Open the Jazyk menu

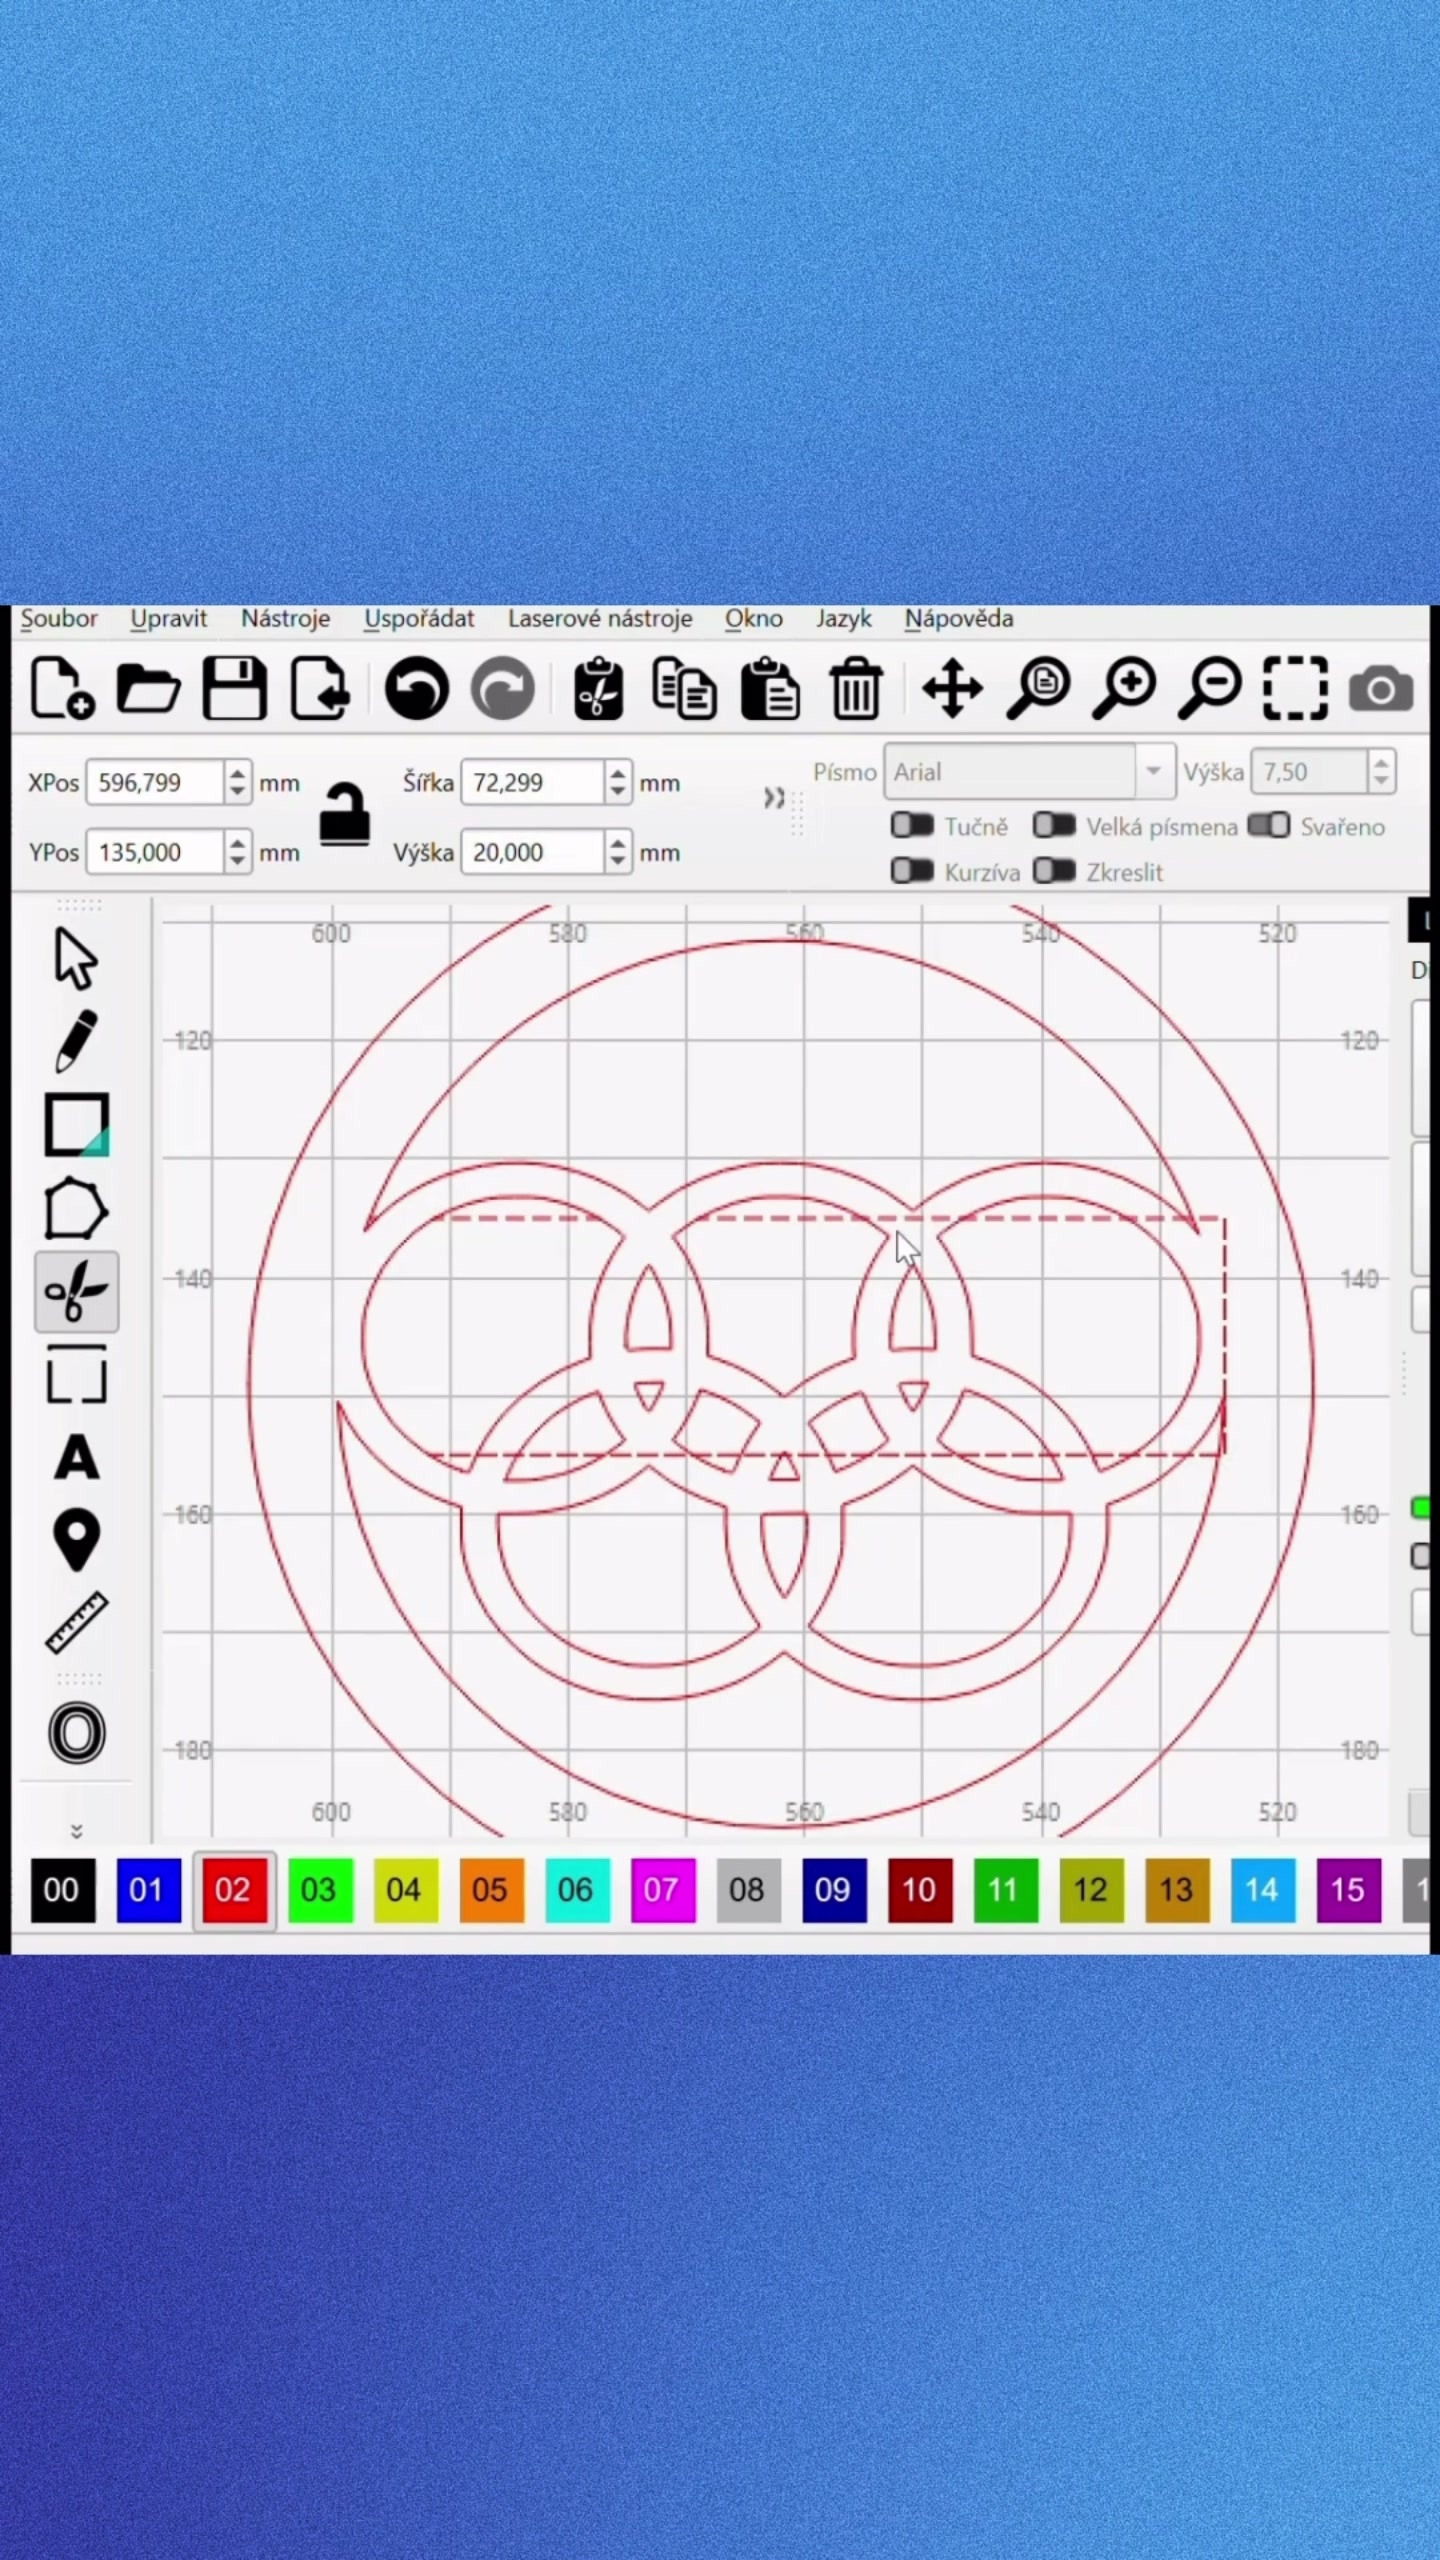coord(844,618)
